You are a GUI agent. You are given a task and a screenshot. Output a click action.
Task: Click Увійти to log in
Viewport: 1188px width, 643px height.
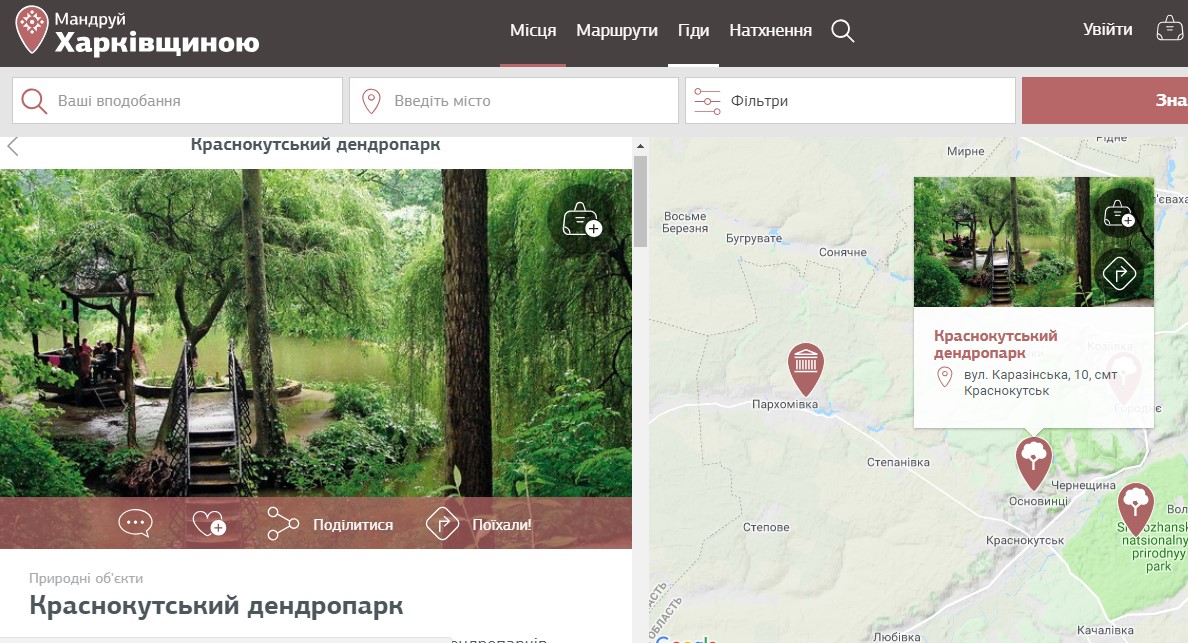coord(1108,30)
